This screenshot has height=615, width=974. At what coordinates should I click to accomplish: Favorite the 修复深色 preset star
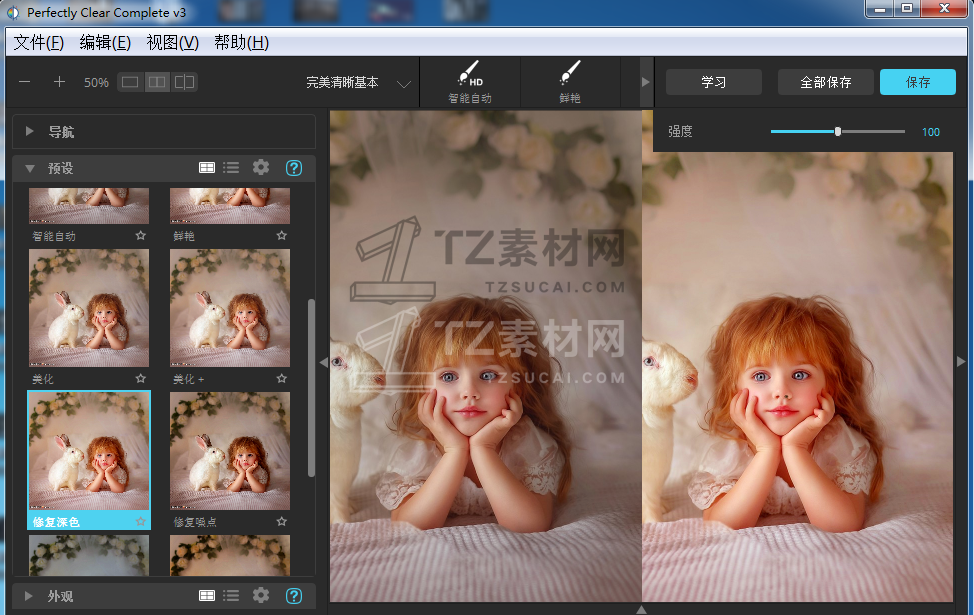tap(141, 521)
